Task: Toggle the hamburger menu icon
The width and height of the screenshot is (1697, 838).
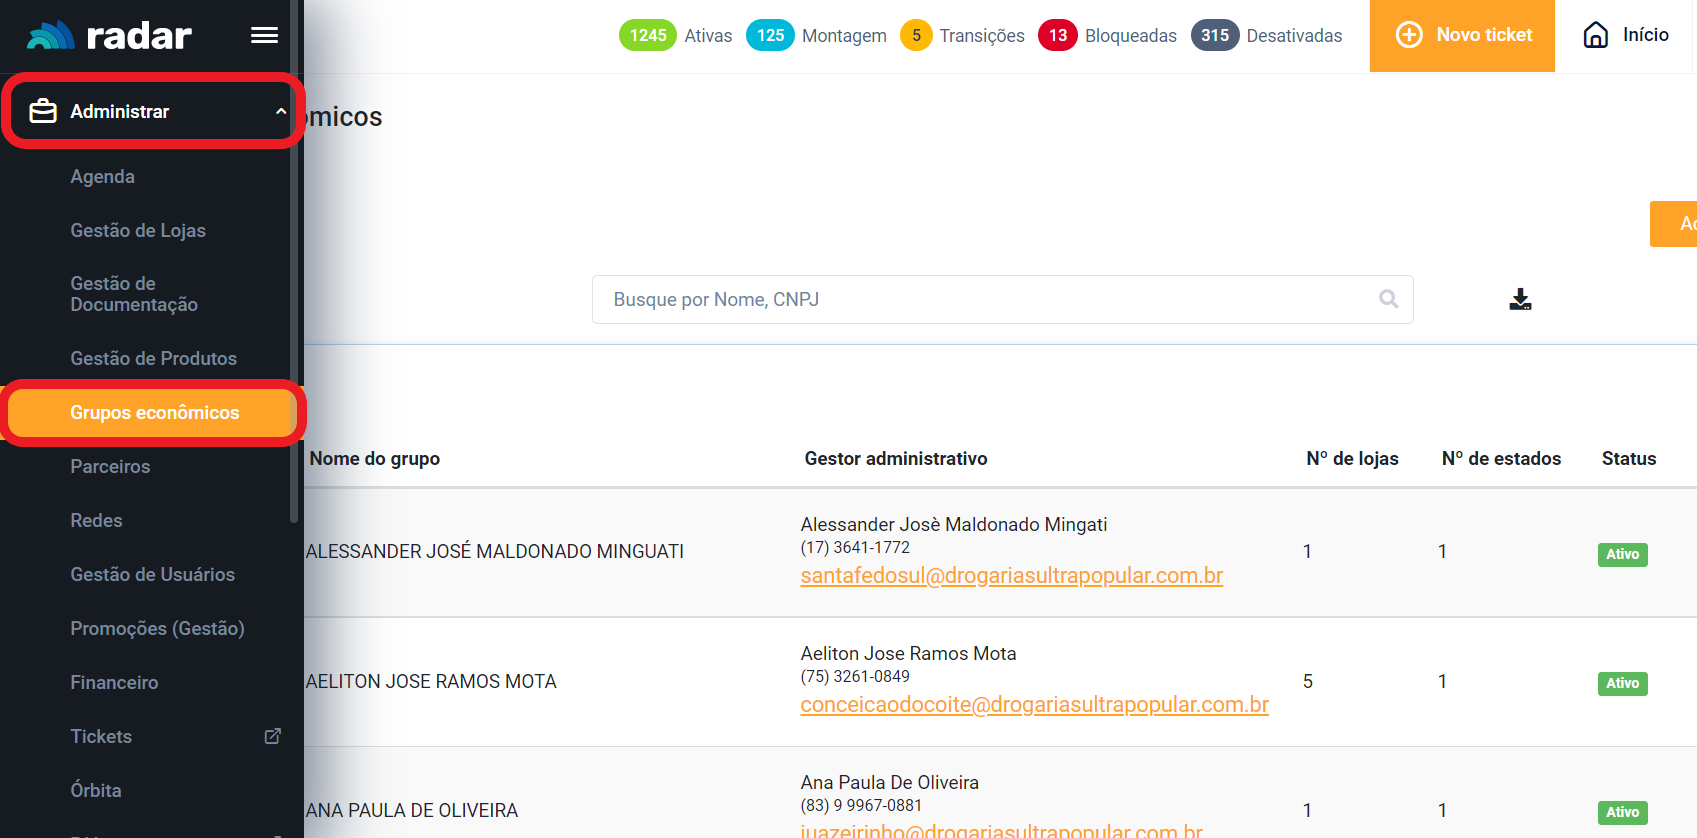Action: coord(264,36)
